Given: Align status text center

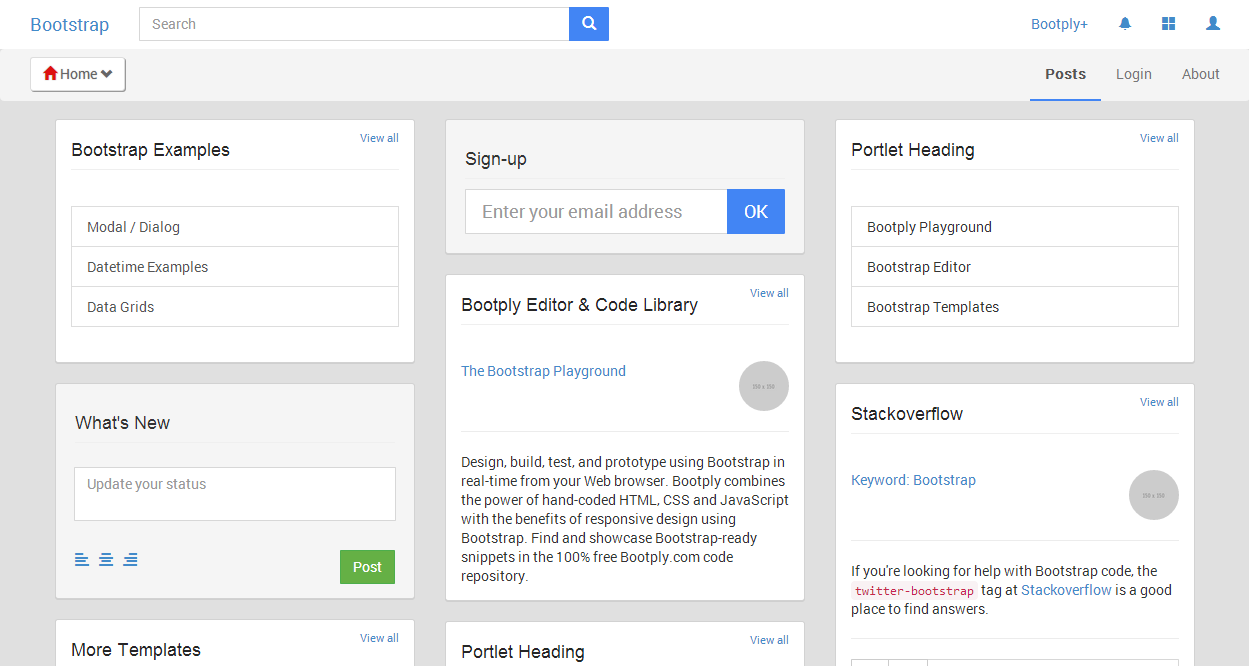Looking at the screenshot, I should [106, 560].
